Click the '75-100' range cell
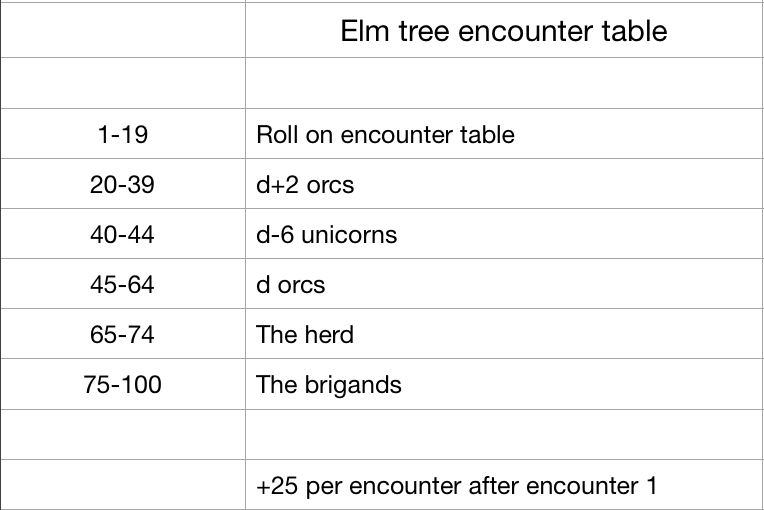 click(123, 384)
